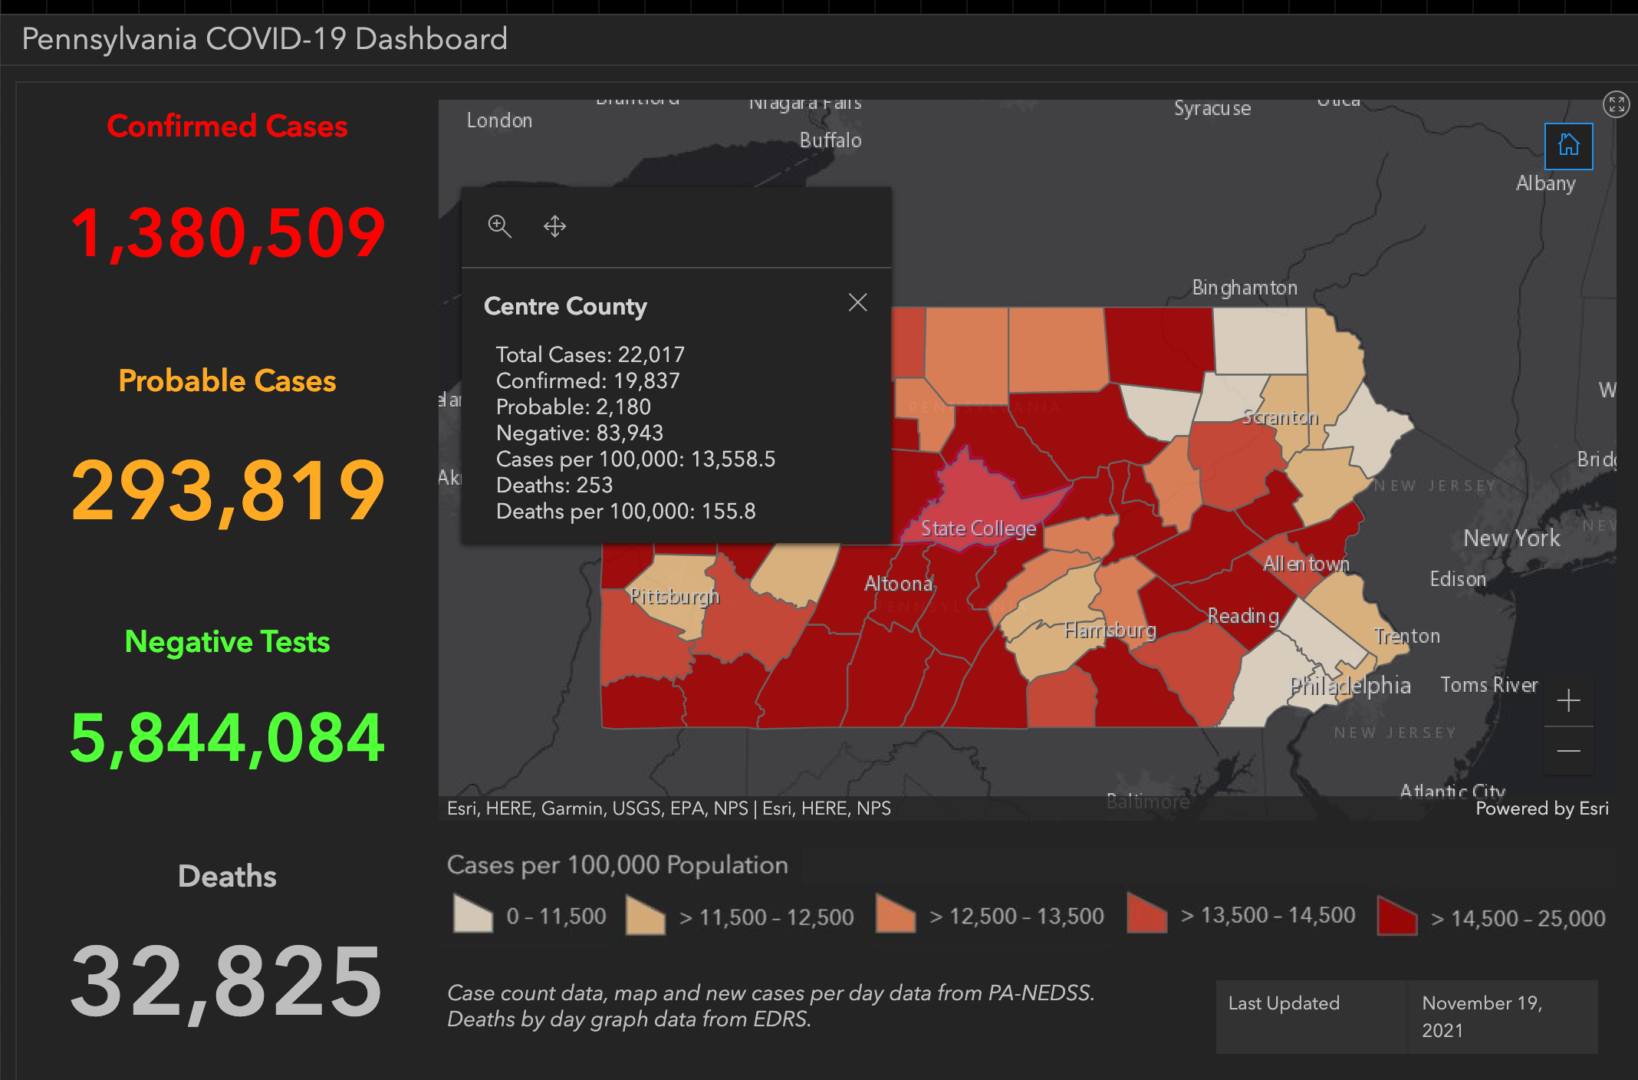1638x1080 pixels.
Task: Click the map home default extent button
Action: coord(1568,146)
